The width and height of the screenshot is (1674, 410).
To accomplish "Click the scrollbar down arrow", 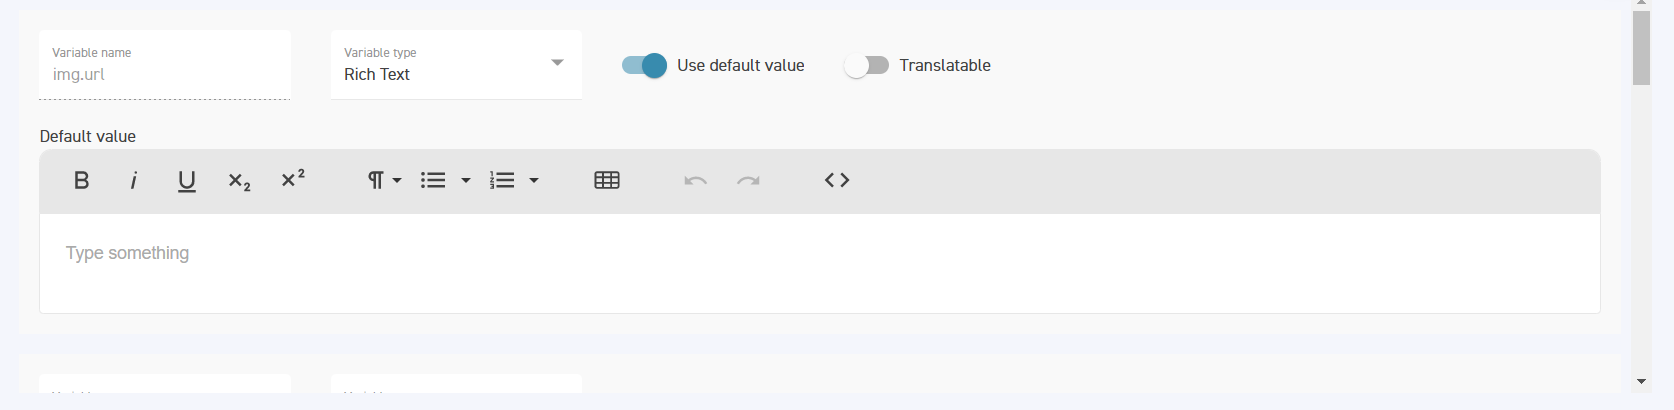I will (x=1641, y=381).
